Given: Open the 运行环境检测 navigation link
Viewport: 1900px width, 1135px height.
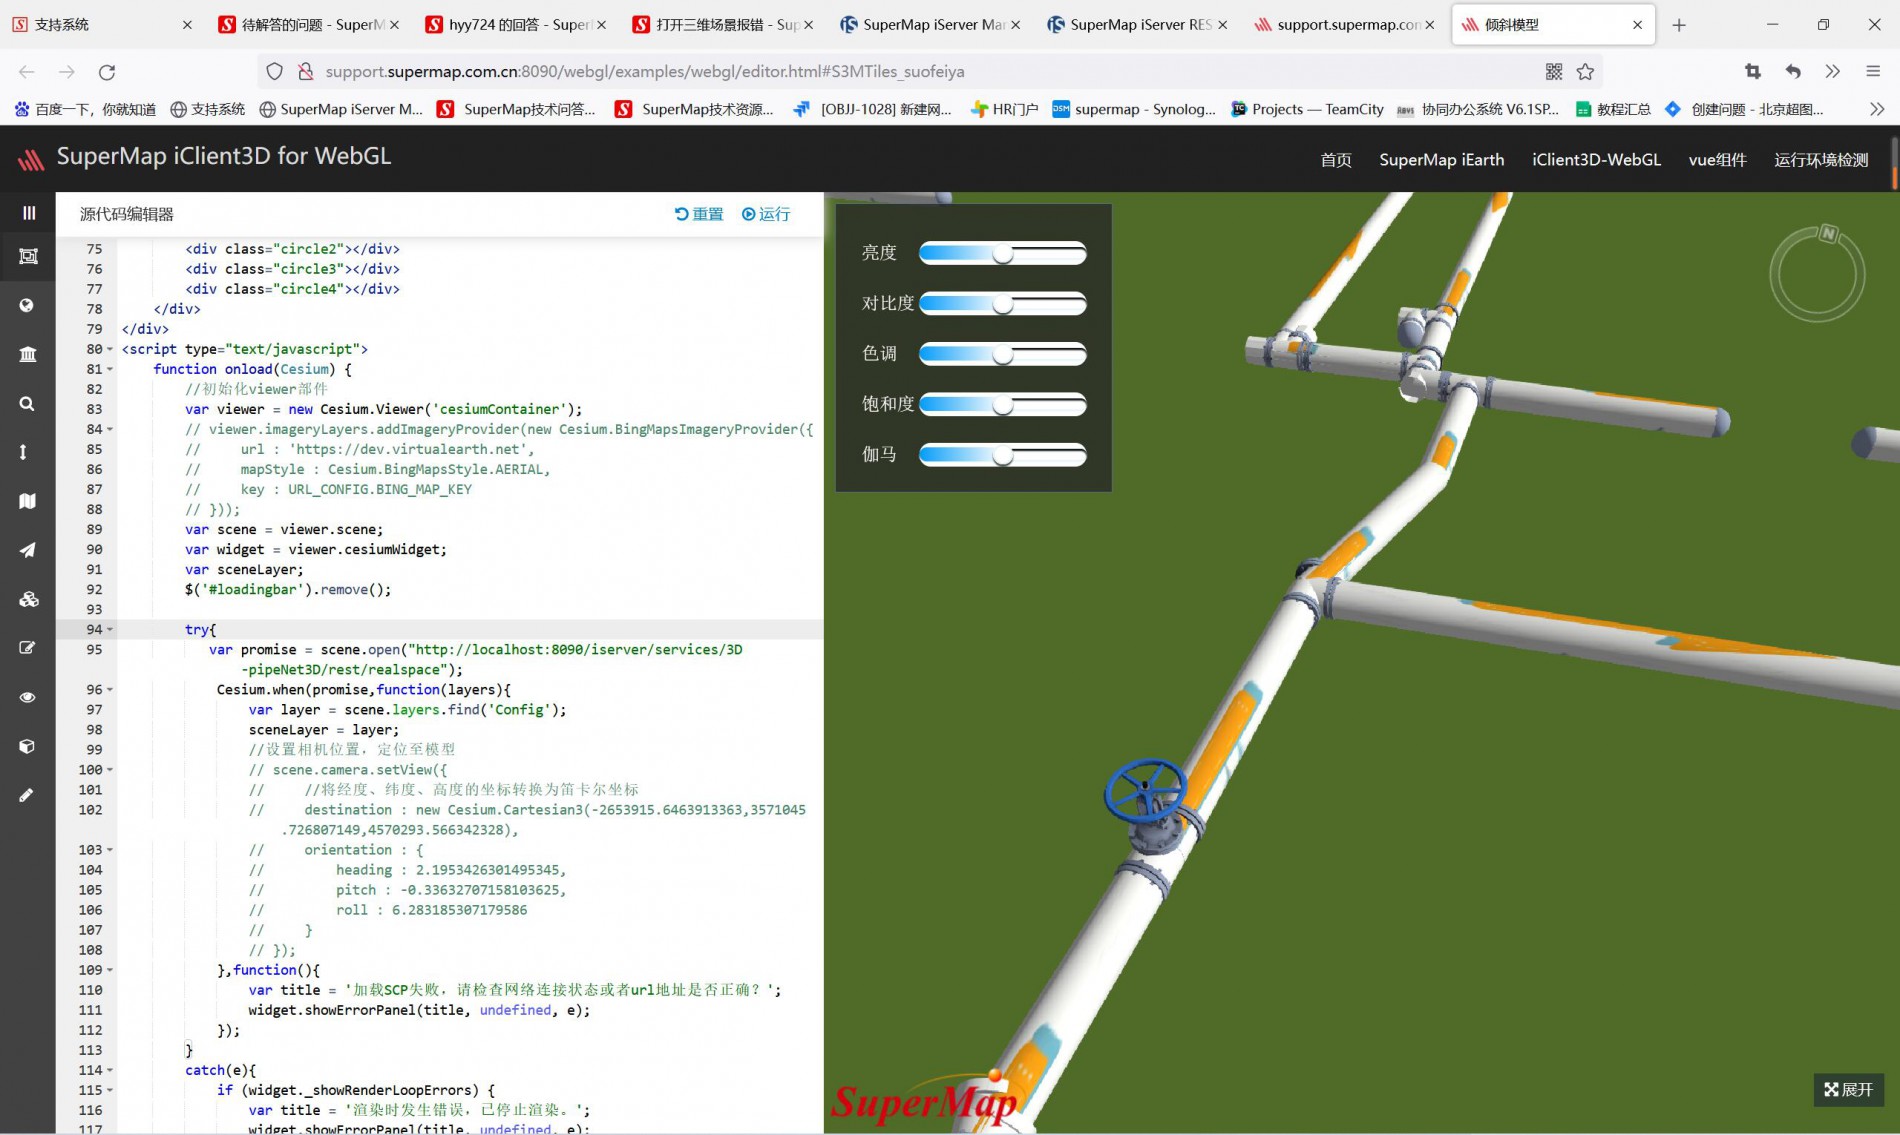Looking at the screenshot, I should (1821, 160).
